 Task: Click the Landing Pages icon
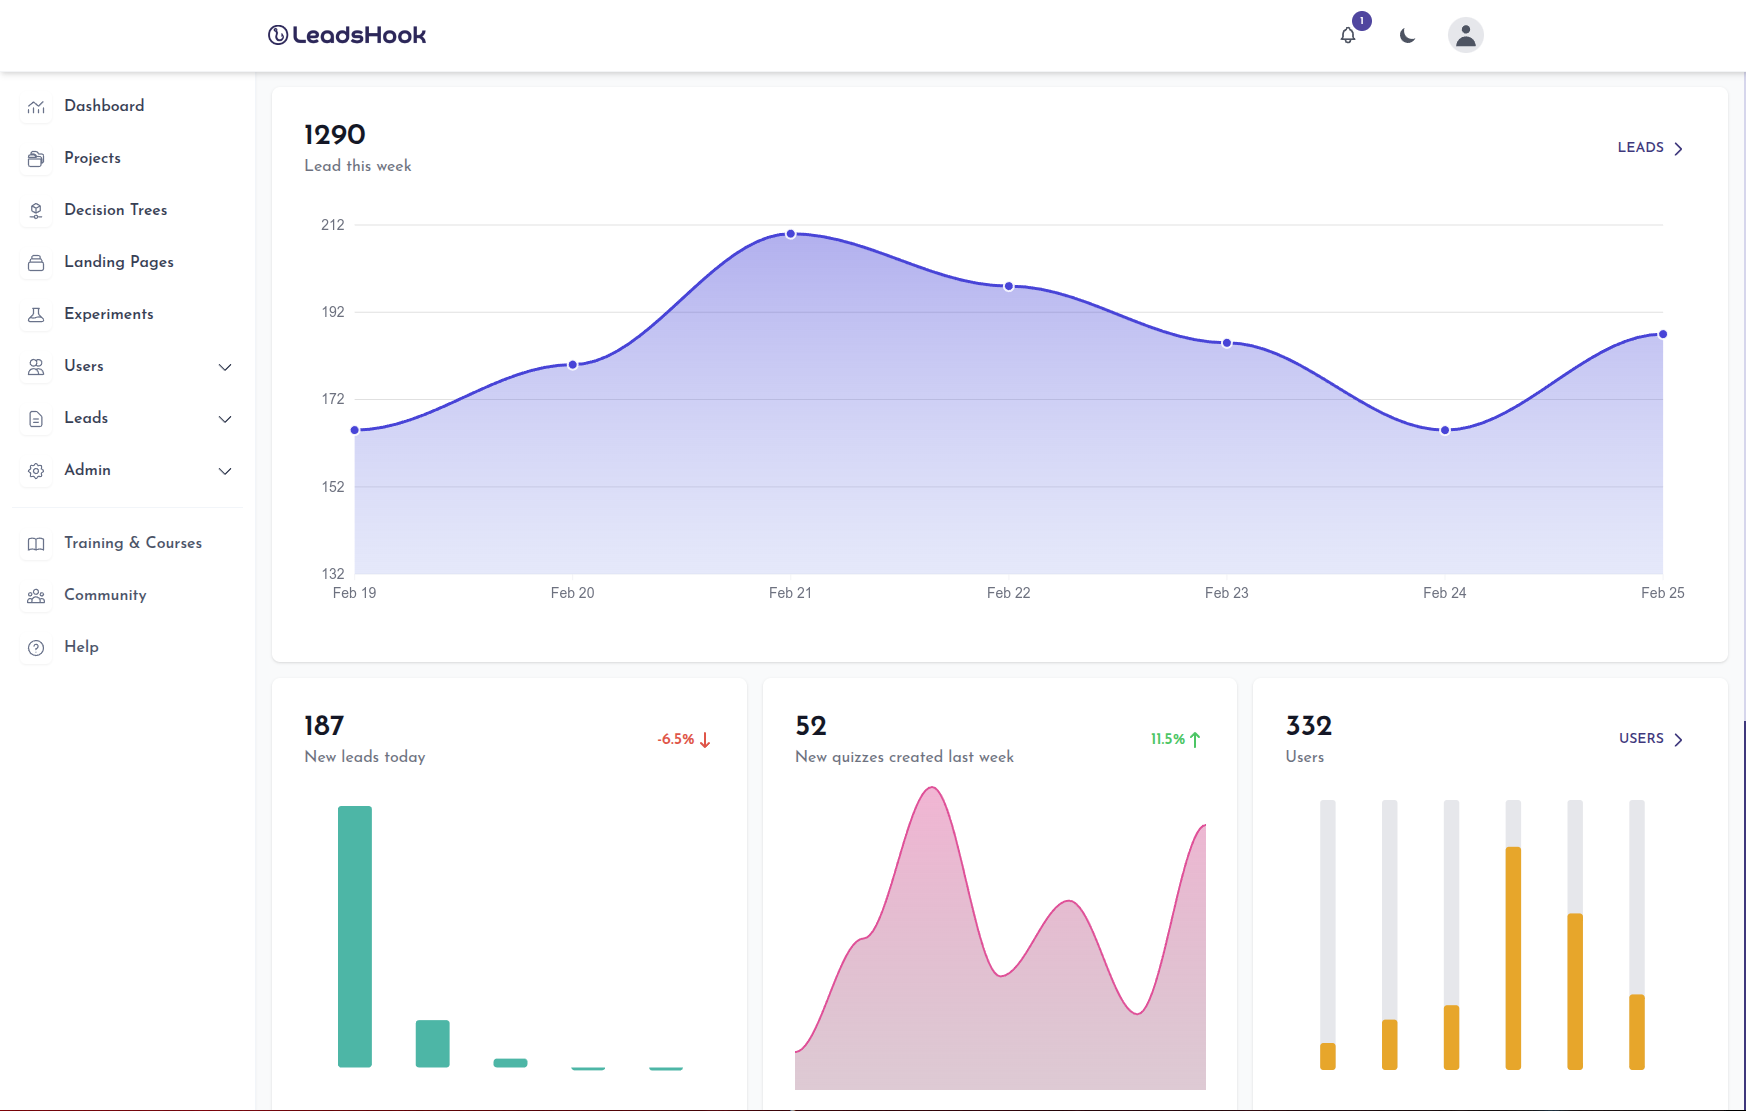point(36,262)
